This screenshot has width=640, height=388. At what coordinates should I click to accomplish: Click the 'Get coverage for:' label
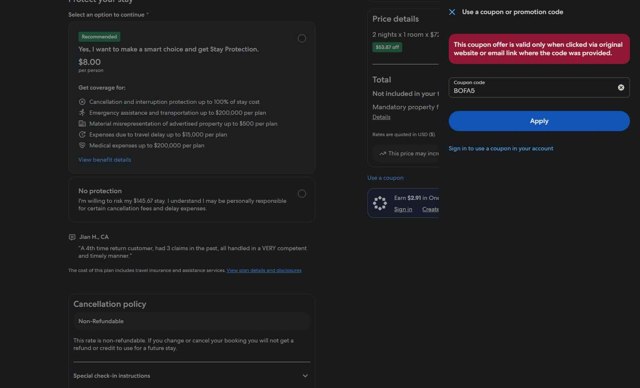coord(102,88)
